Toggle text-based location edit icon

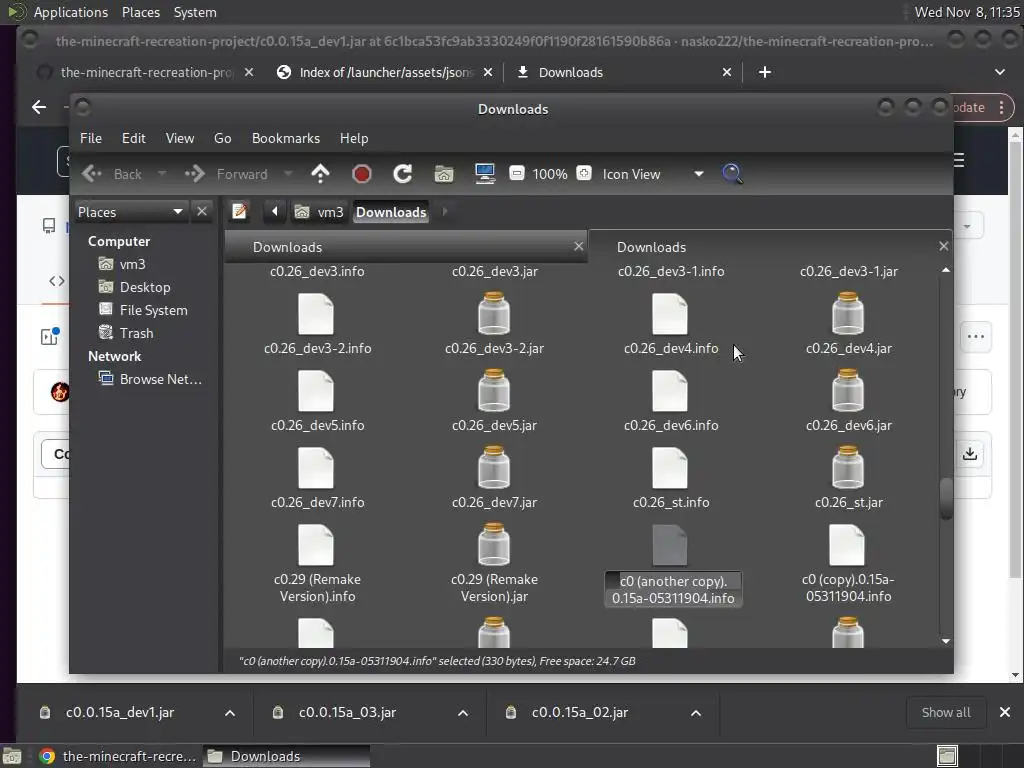pos(240,212)
